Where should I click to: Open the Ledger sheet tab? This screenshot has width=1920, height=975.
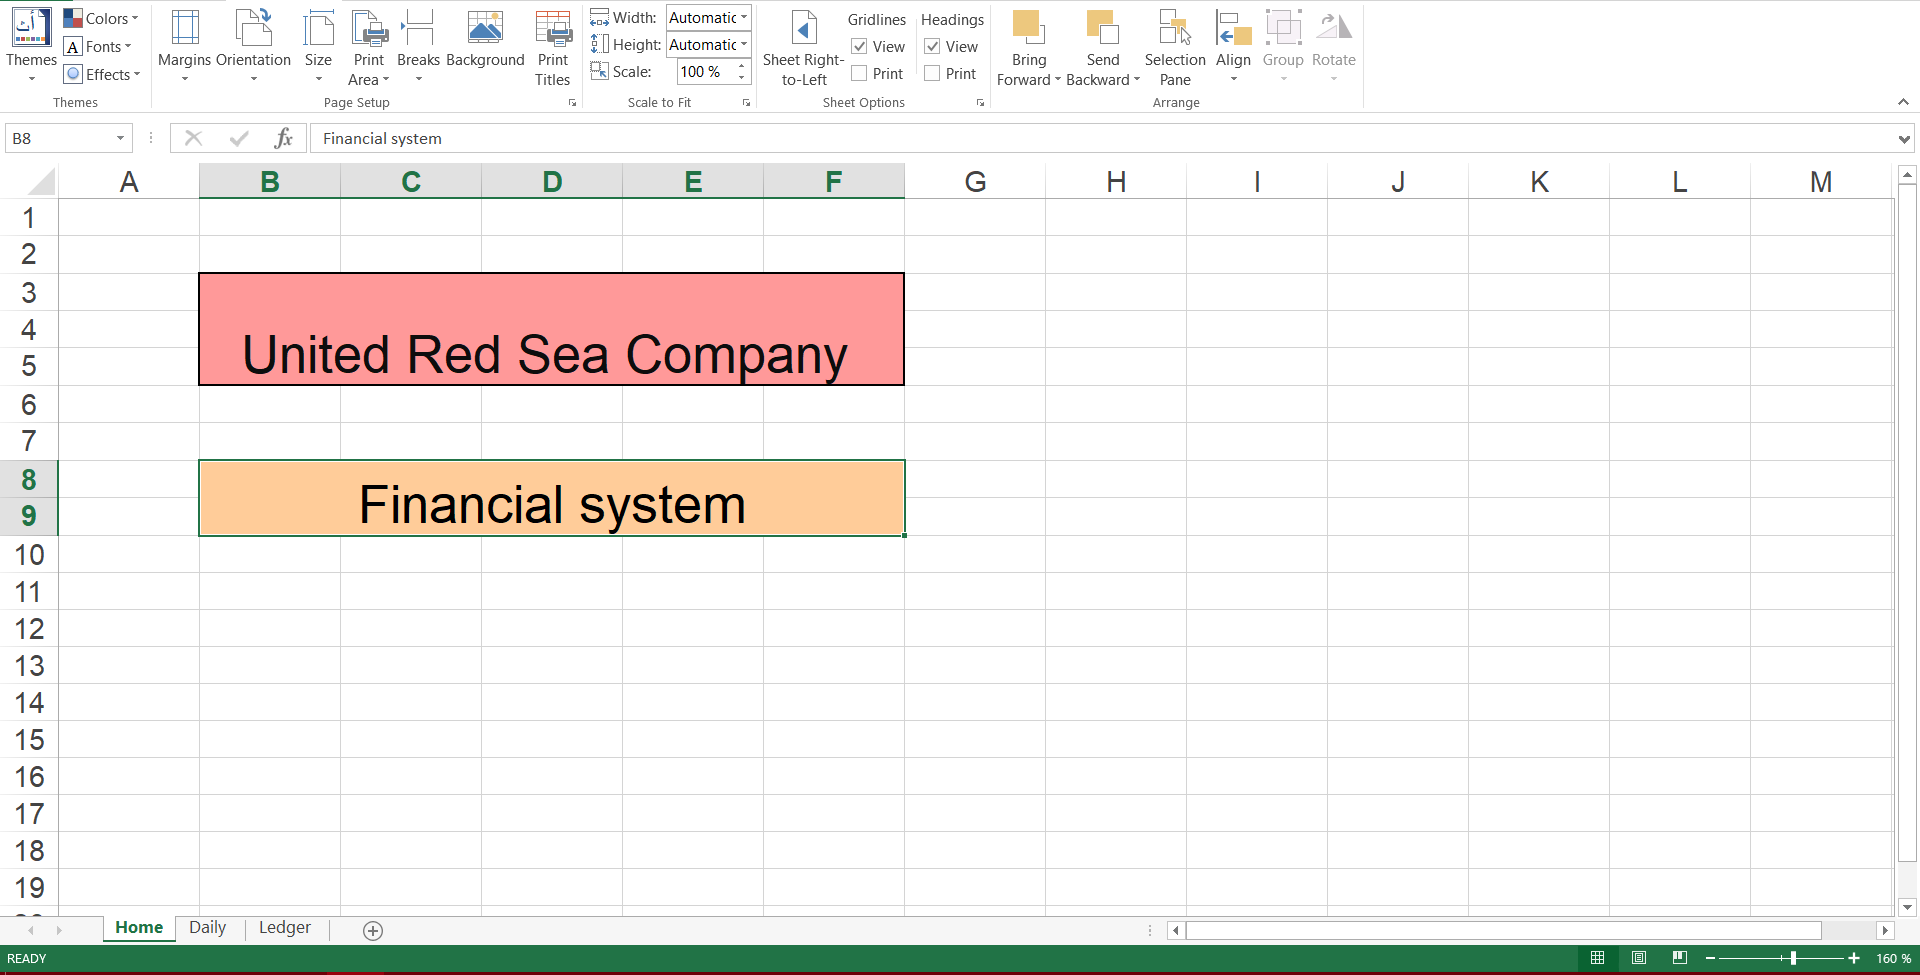pyautogui.click(x=284, y=927)
